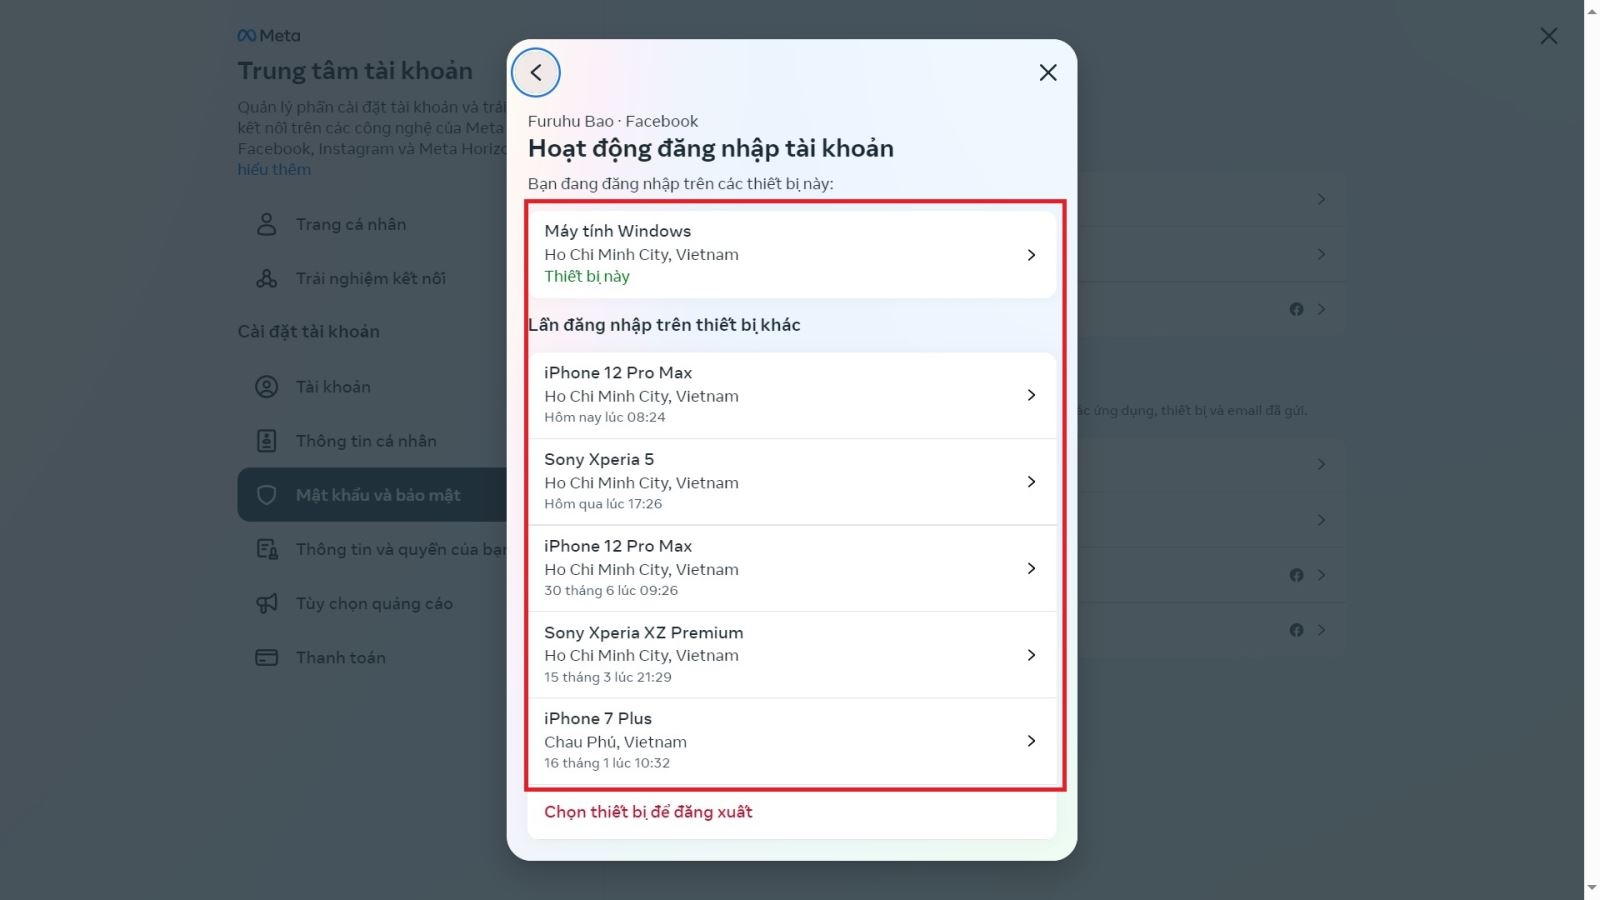Click Chọn thiết bị để đăng xuất
This screenshot has width=1600, height=900.
(x=648, y=812)
